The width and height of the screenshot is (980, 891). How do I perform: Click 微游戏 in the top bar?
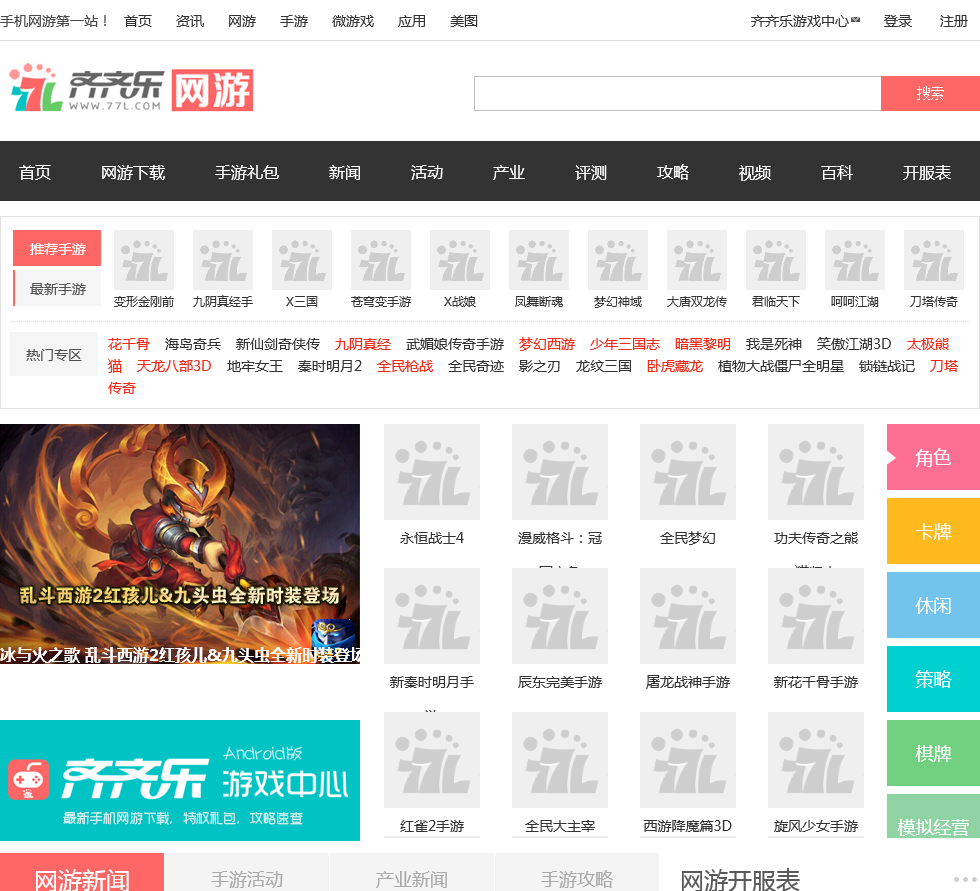[352, 21]
